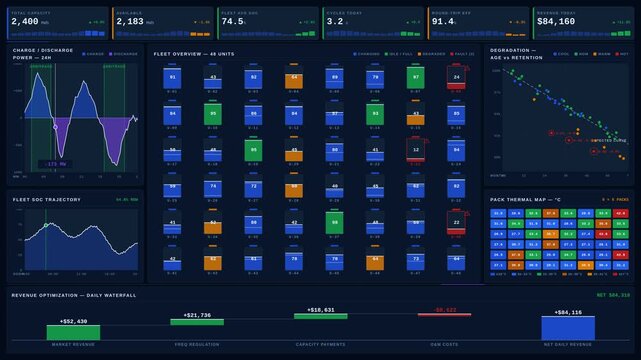Click the Freq Regulation +$21,736 bar
This screenshot has width=641, height=360.
[197, 322]
